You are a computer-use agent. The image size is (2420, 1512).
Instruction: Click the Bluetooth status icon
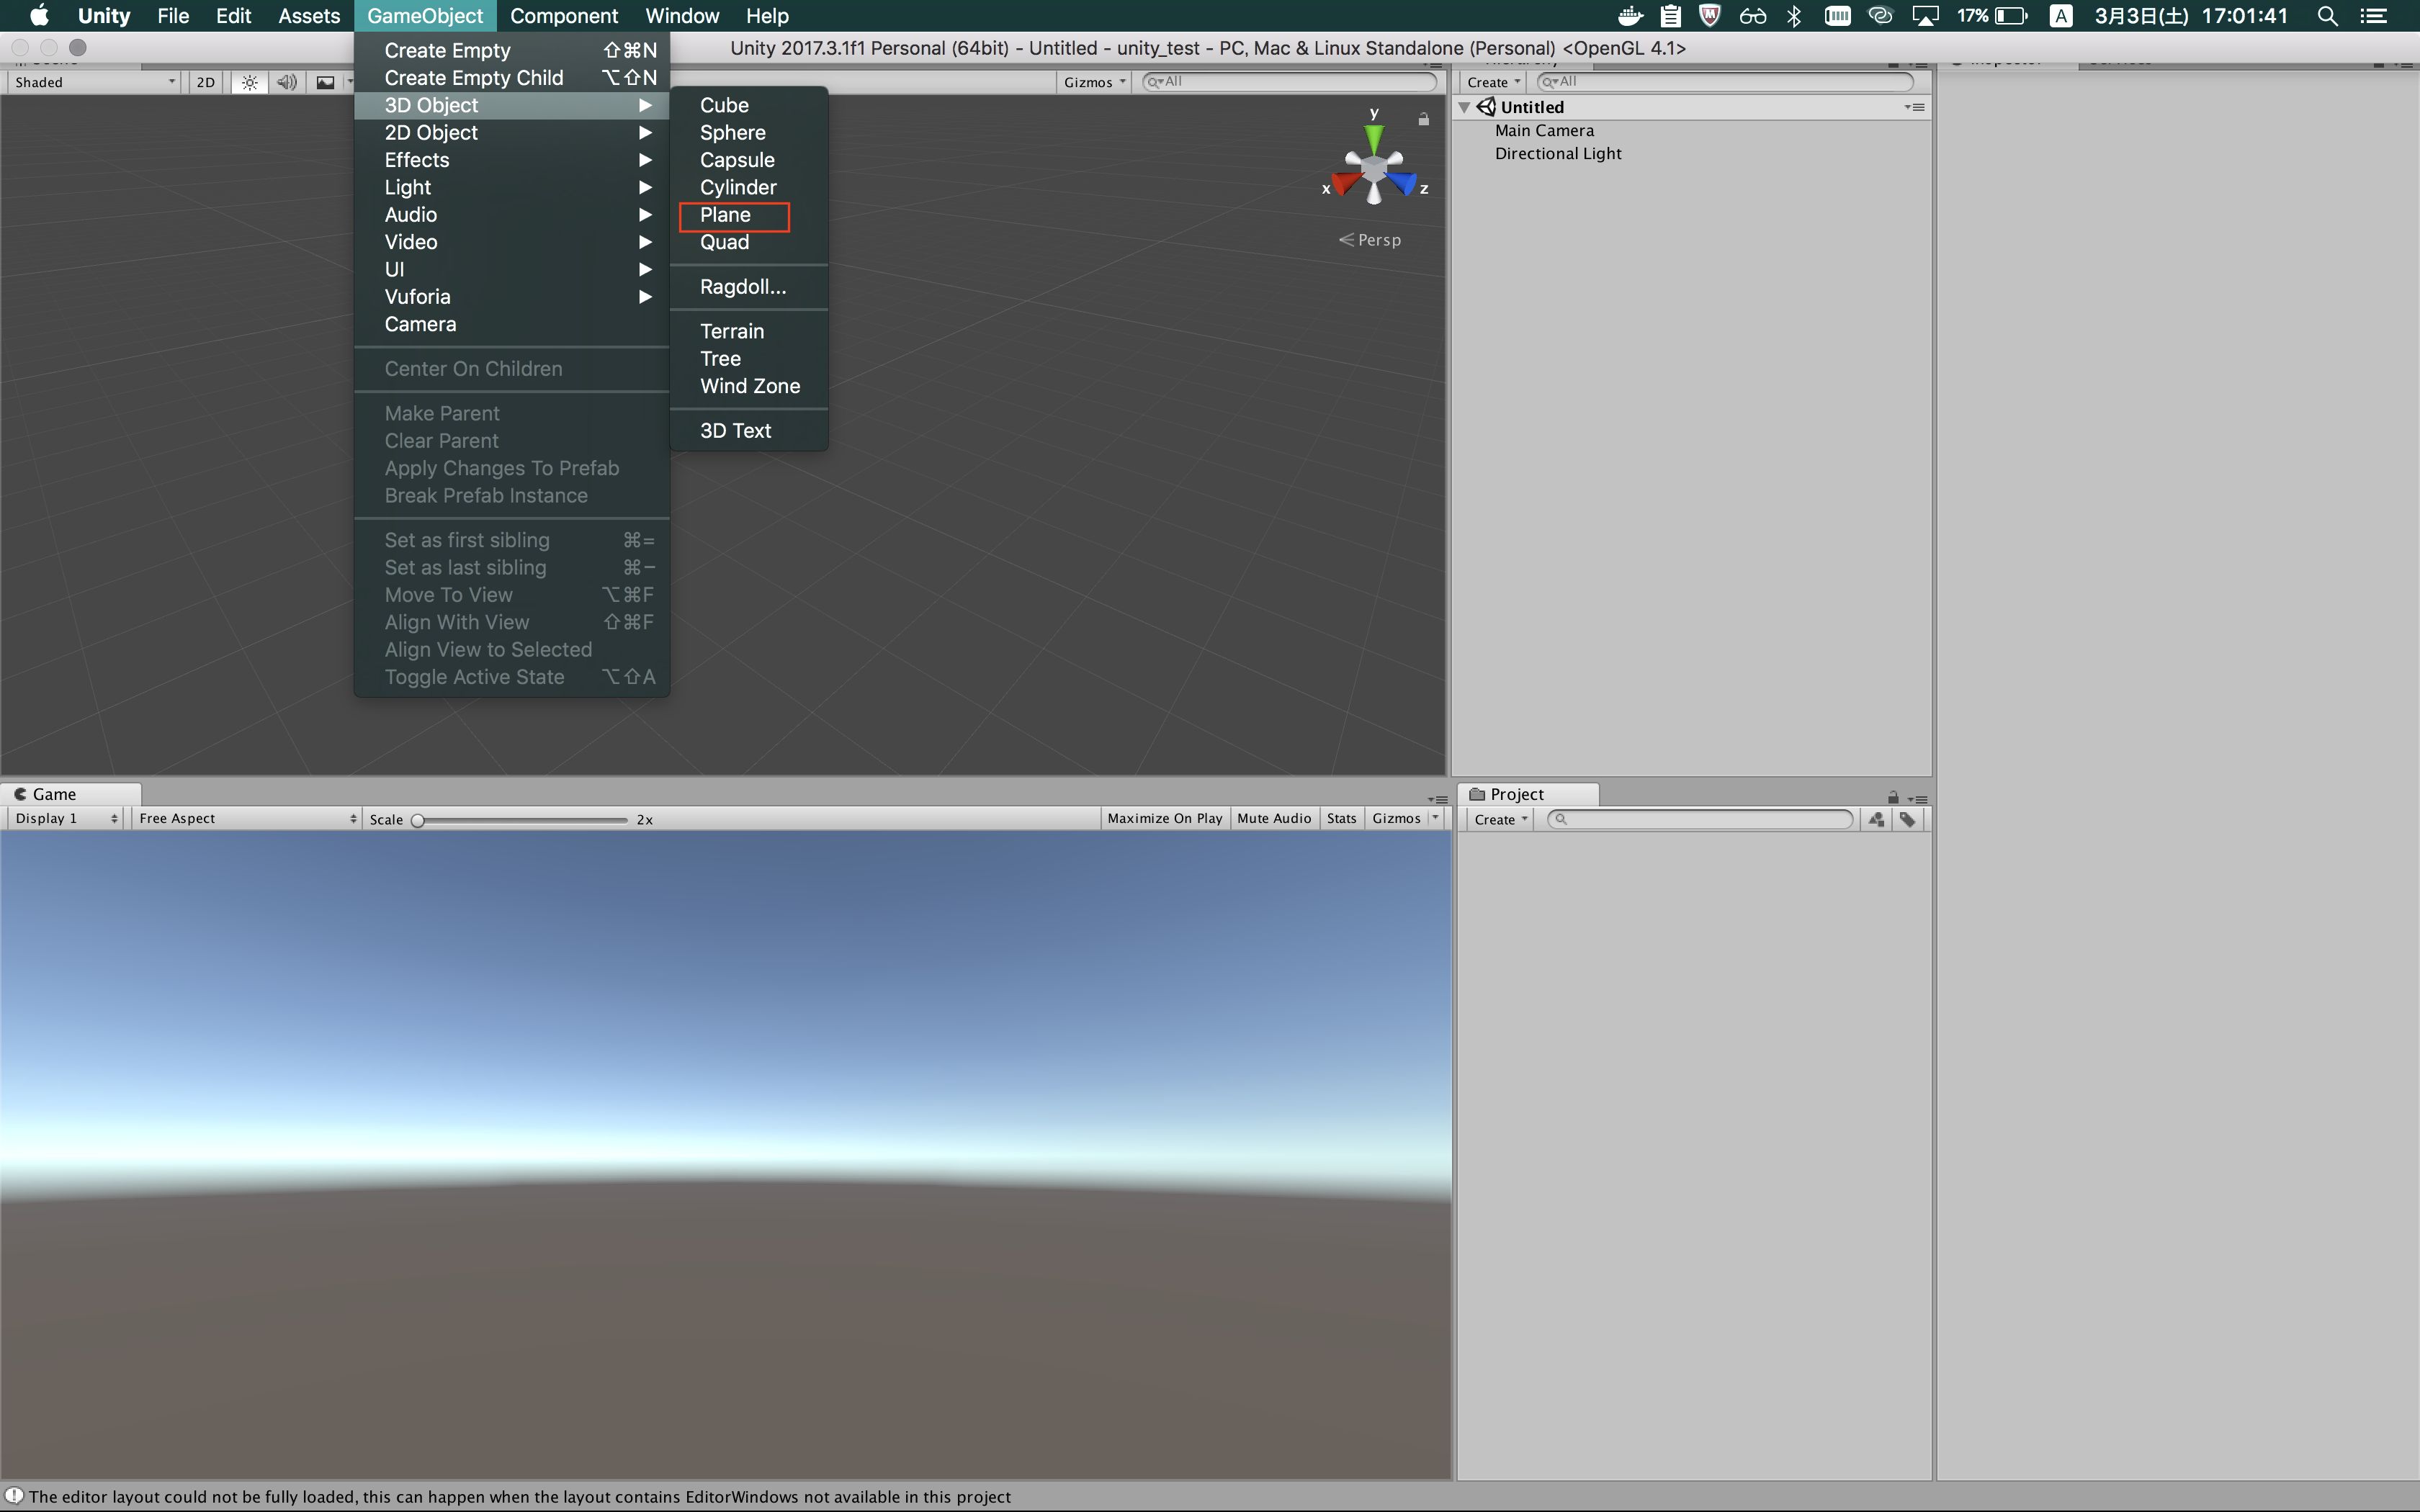coord(1794,15)
